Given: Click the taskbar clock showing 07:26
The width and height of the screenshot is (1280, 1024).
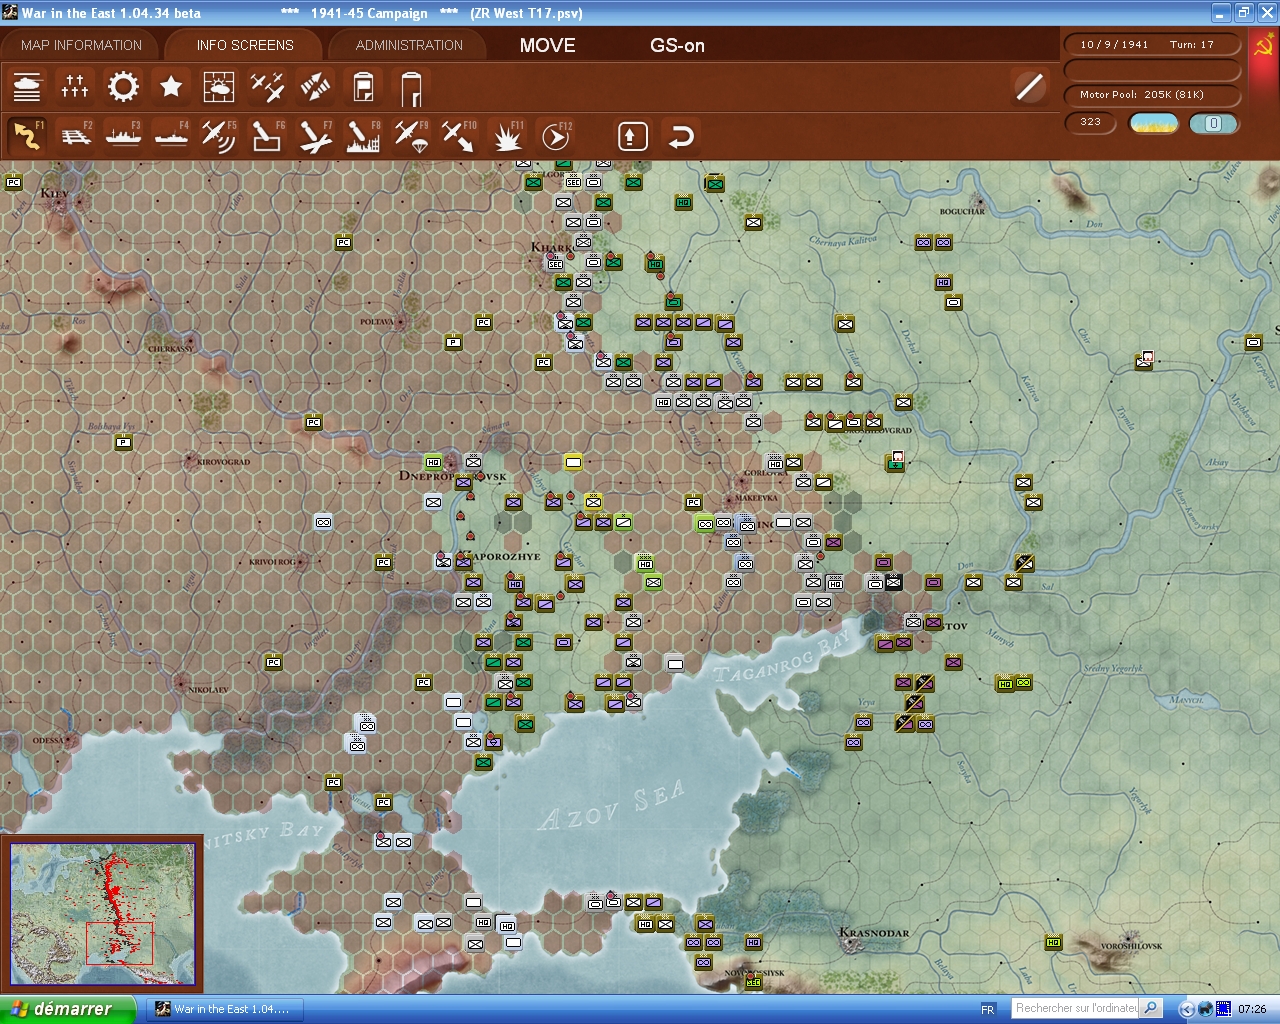Looking at the screenshot, I should click(1252, 1009).
